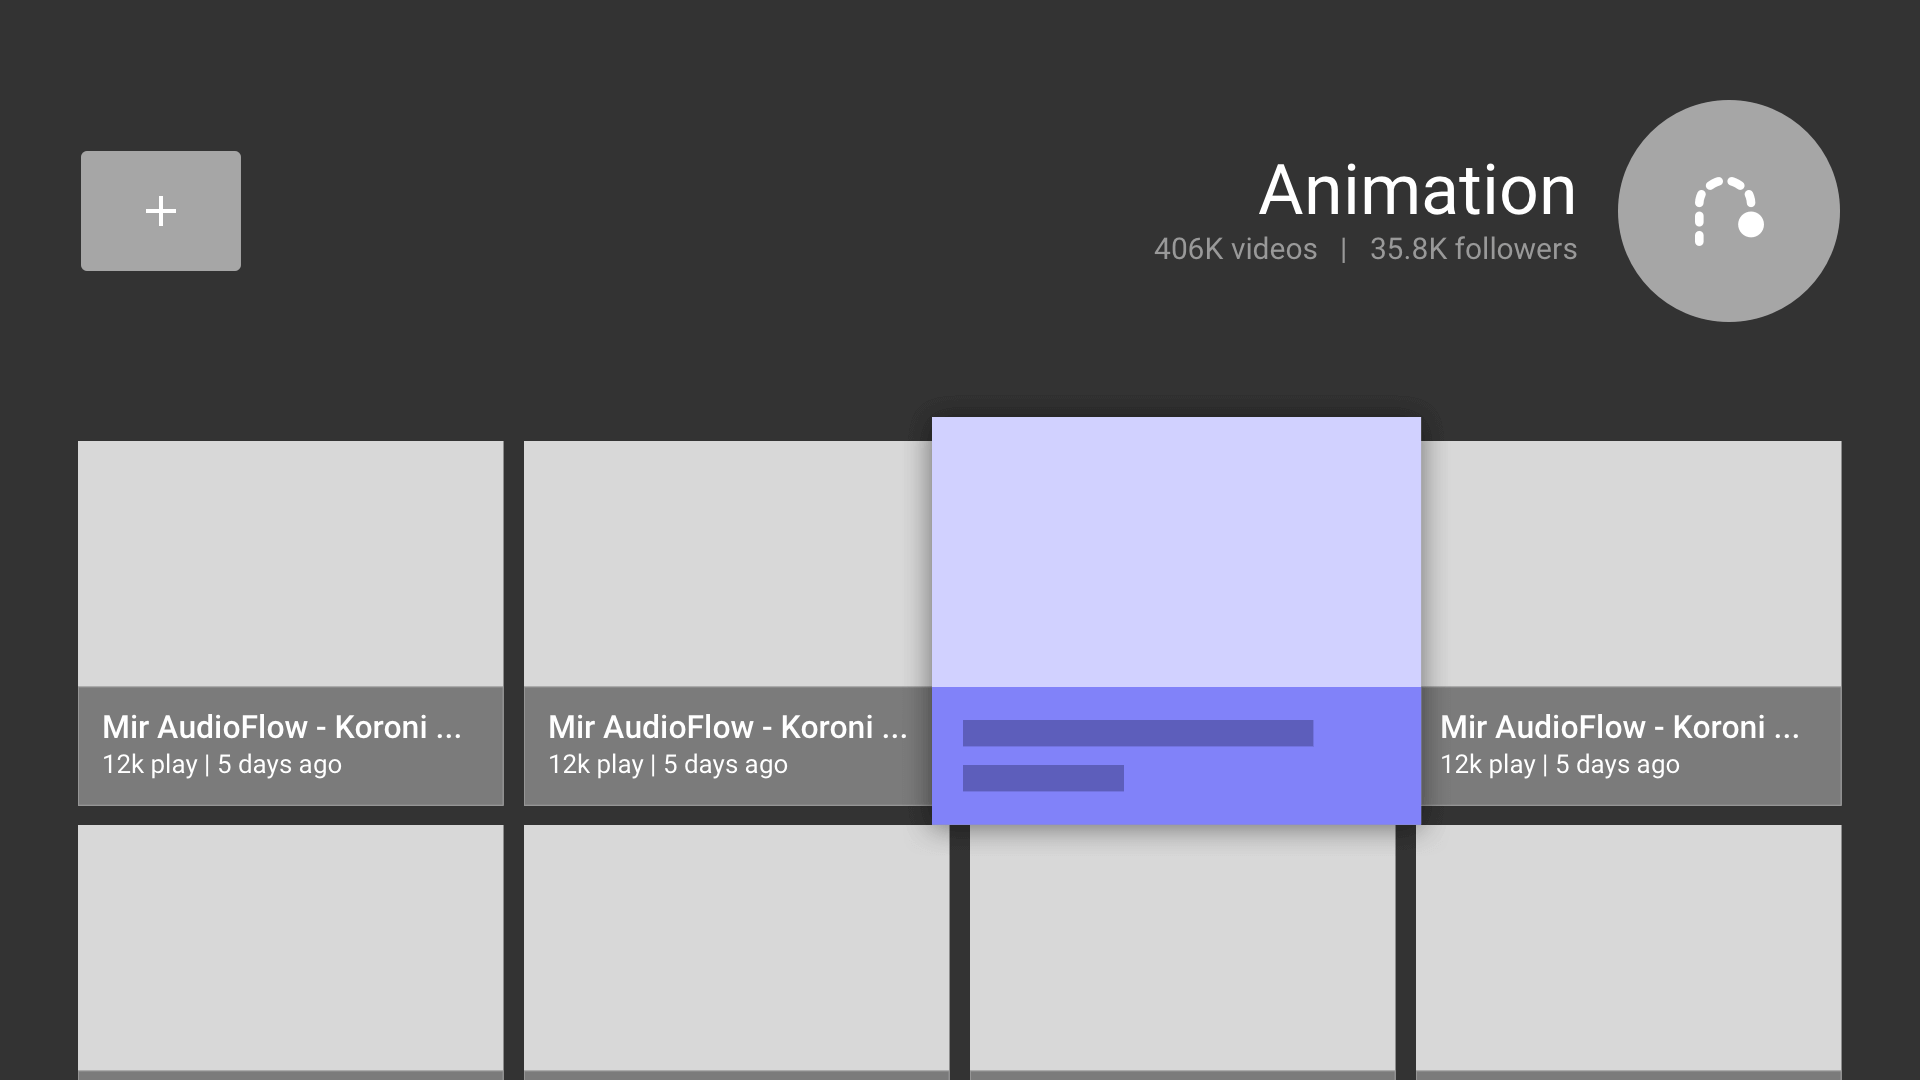Click the fourth card's 5 days ago text
Image resolution: width=1920 pixels, height=1080 pixels.
1617,765
